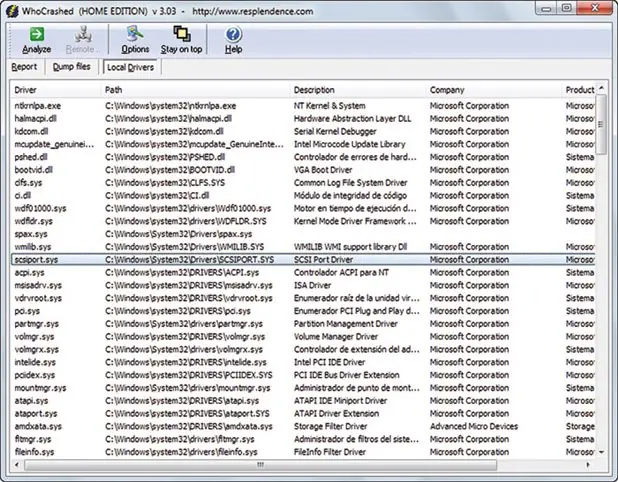The image size is (618, 482).
Task: Select the pci.sys driver row
Action: click(x=303, y=311)
